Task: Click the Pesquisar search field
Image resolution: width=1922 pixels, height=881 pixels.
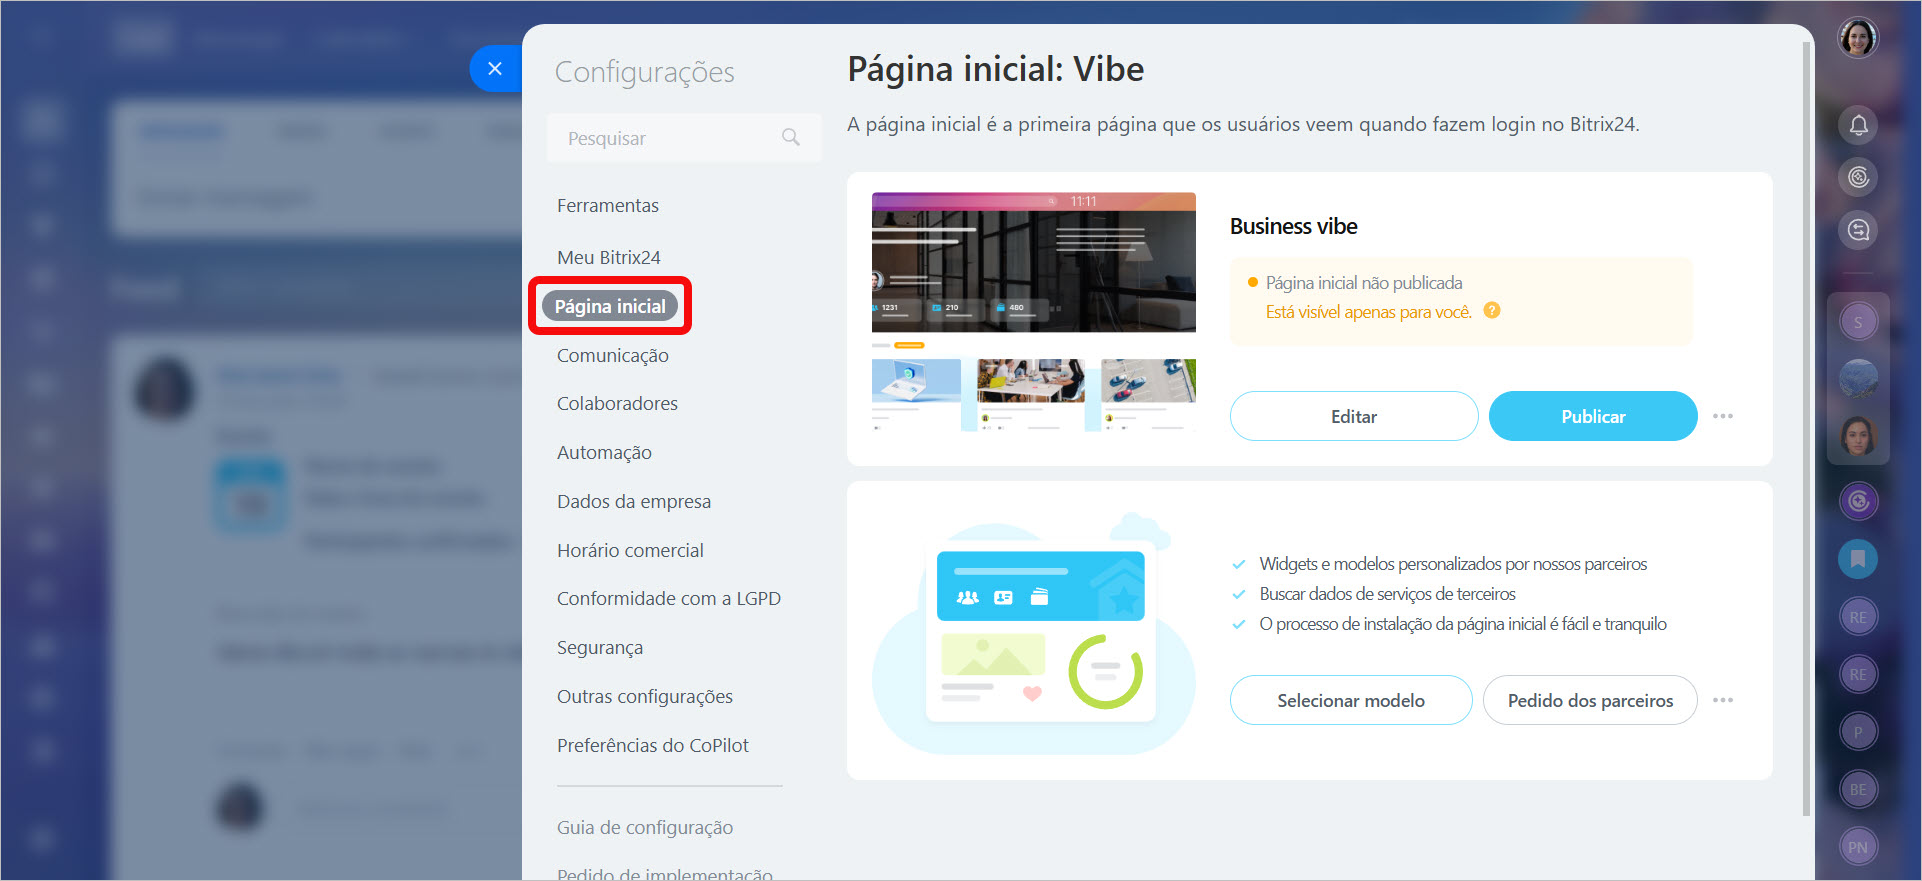Action: pos(684,138)
